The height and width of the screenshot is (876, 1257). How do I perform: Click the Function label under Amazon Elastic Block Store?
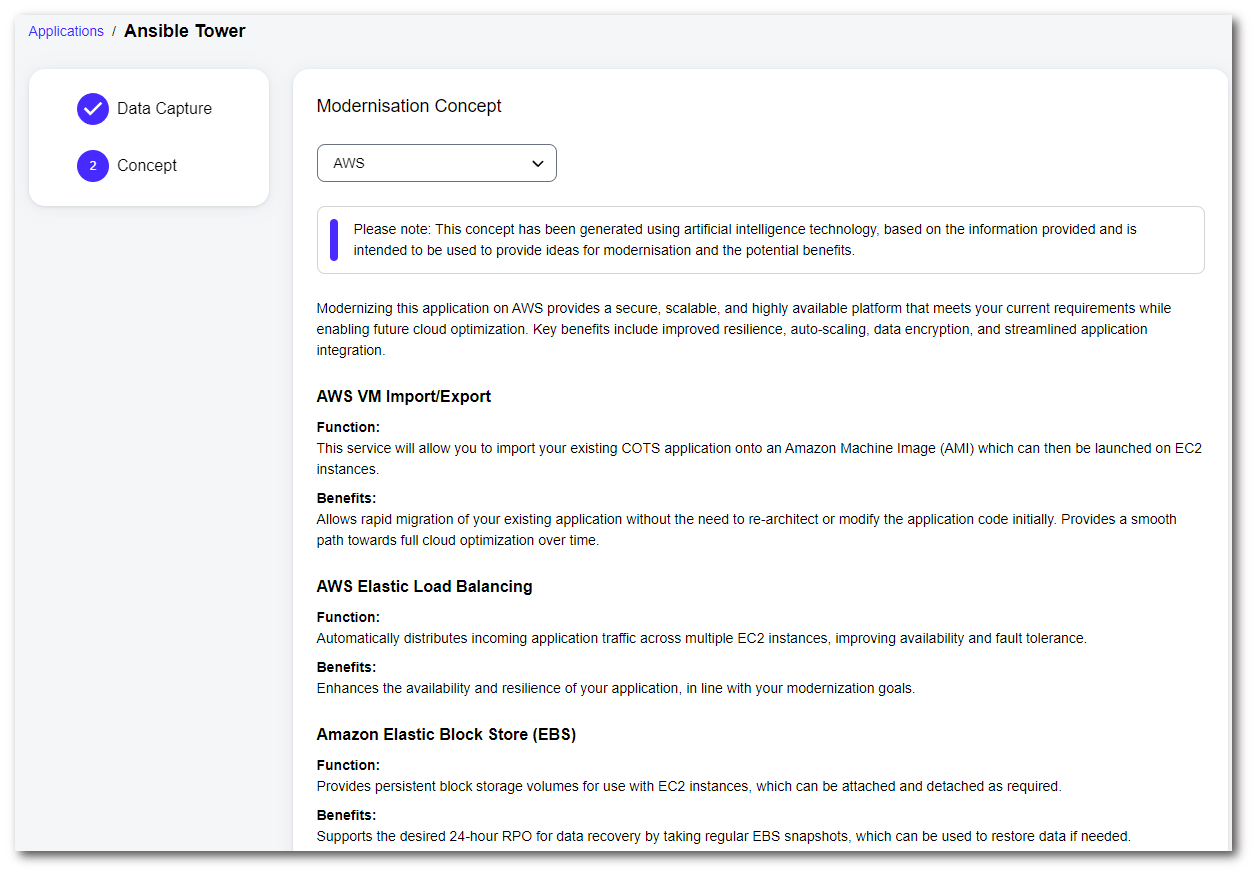[x=348, y=765]
